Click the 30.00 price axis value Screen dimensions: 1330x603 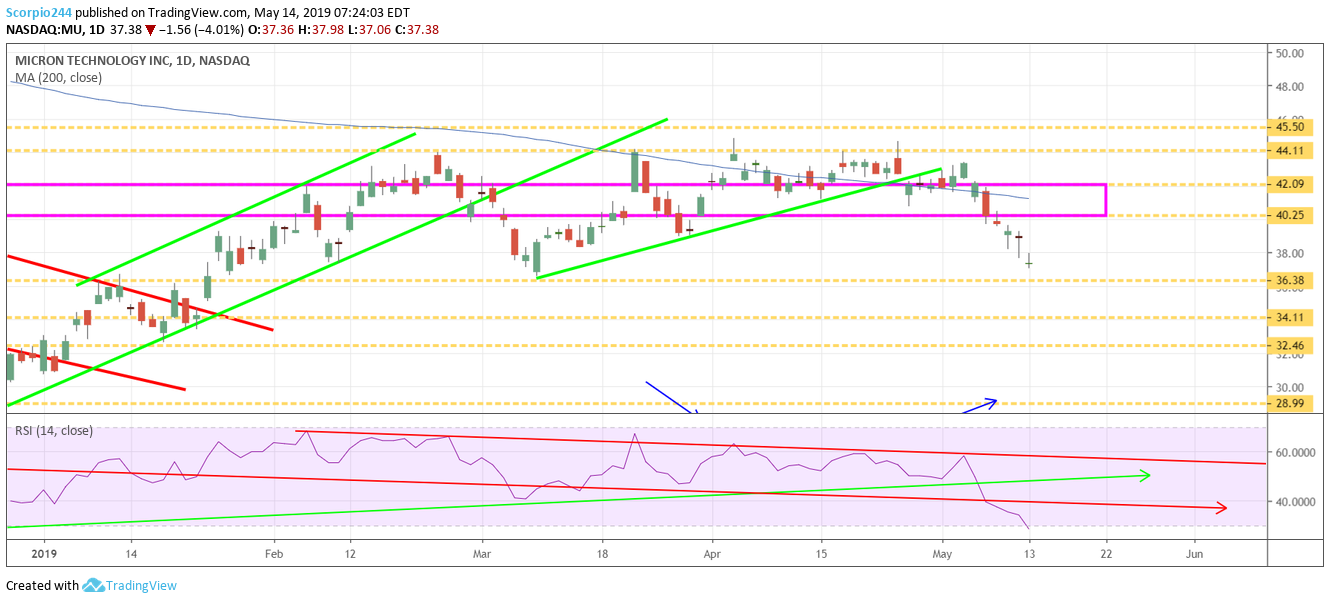[1290, 387]
